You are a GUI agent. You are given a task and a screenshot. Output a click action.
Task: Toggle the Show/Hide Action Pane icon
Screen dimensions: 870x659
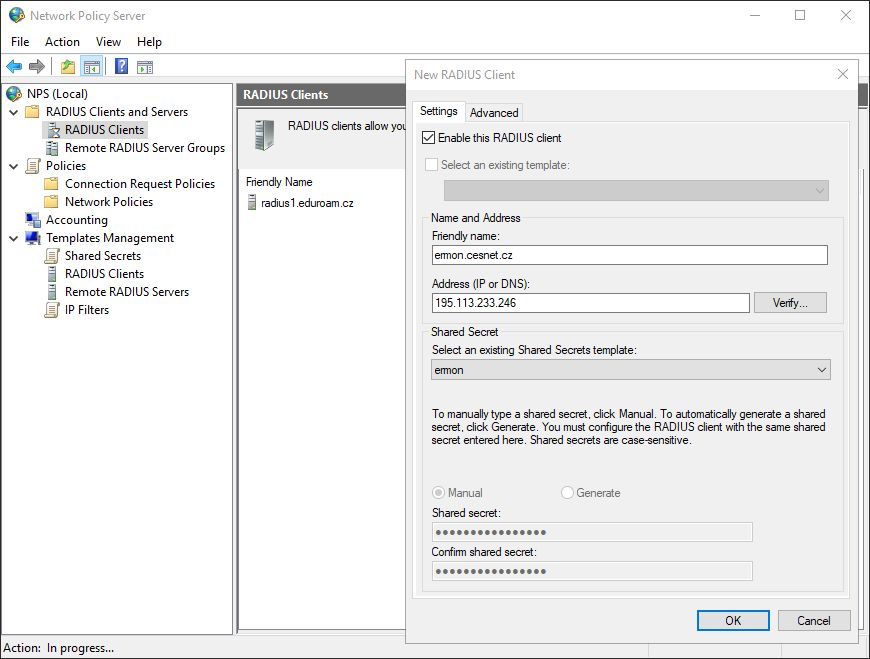click(145, 67)
